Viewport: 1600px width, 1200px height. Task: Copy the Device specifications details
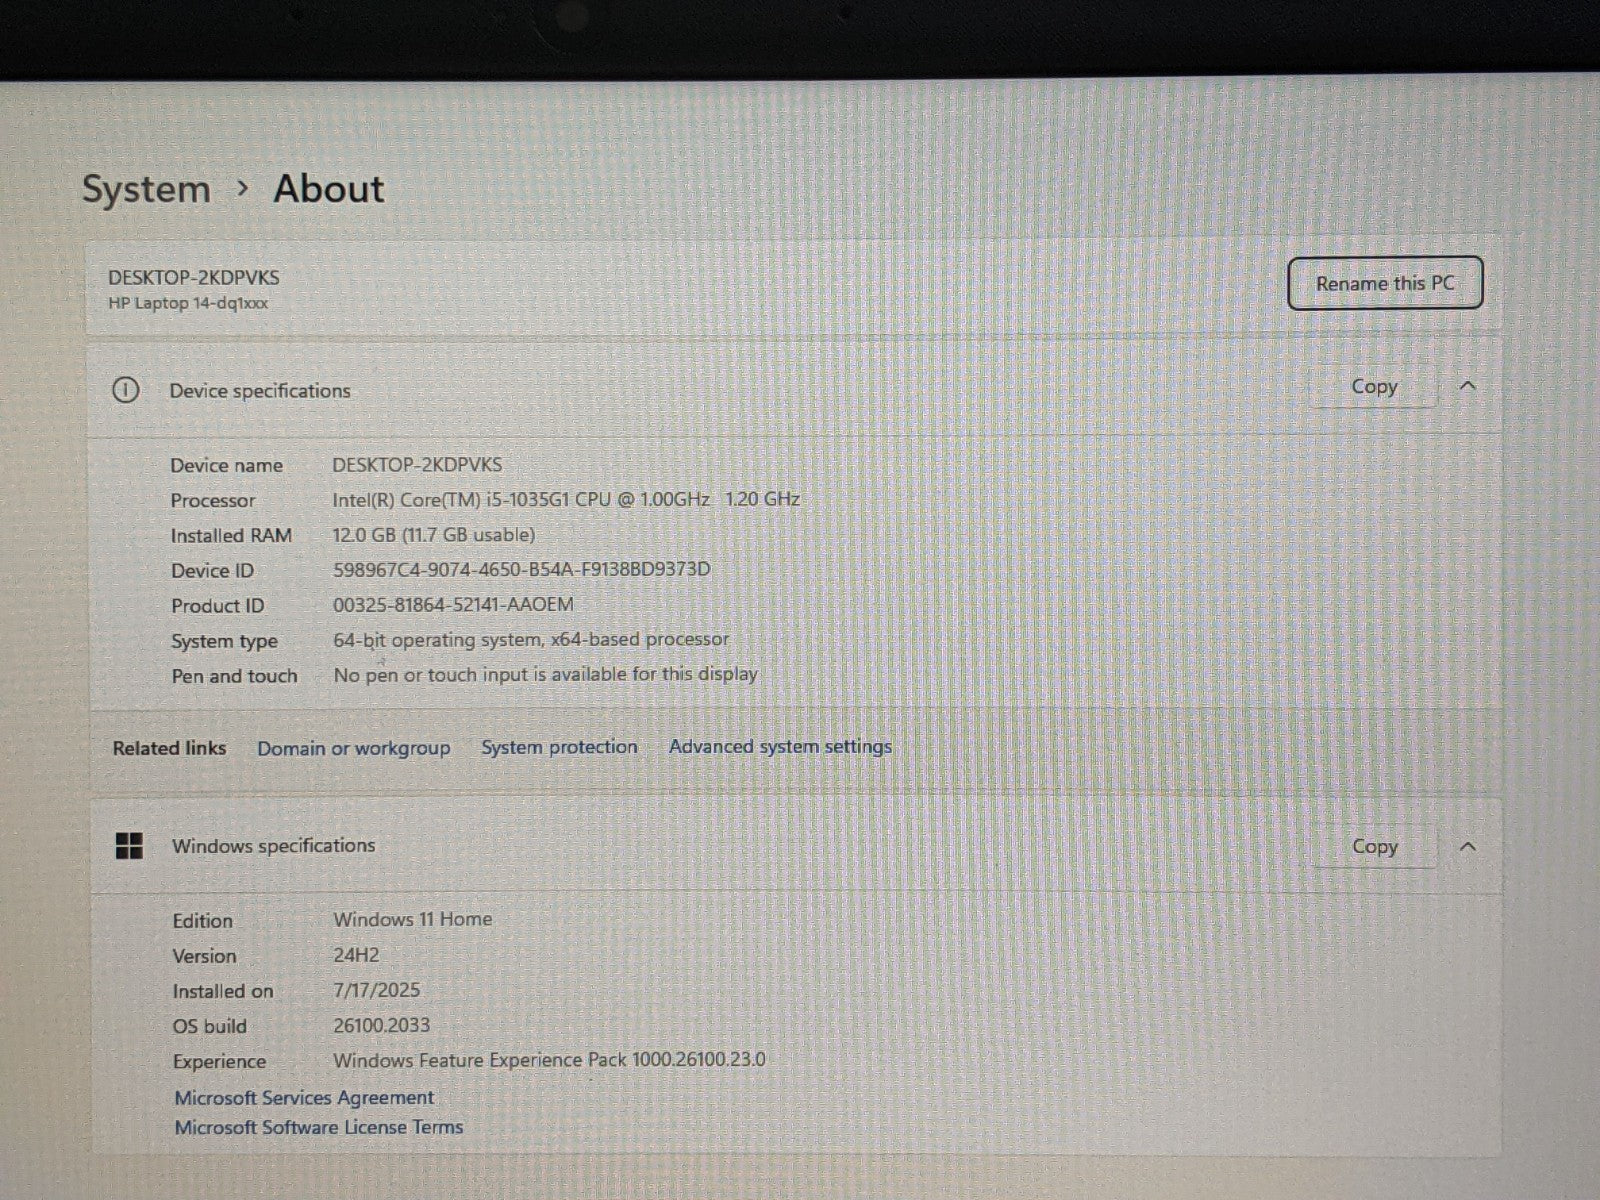(1373, 387)
